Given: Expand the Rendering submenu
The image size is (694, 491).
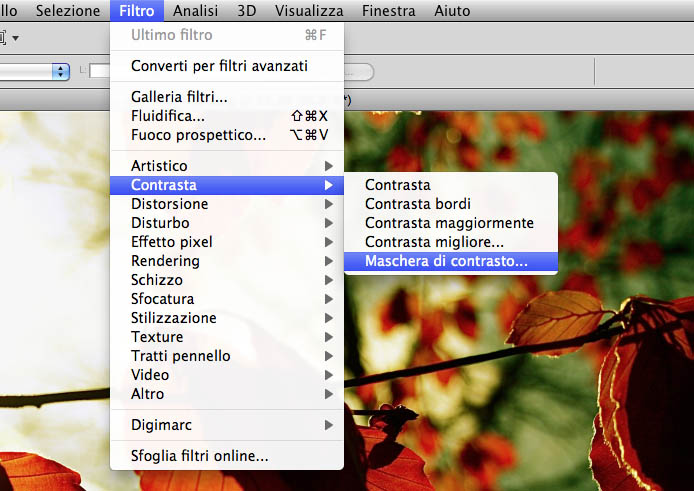Looking at the screenshot, I should click(x=227, y=261).
